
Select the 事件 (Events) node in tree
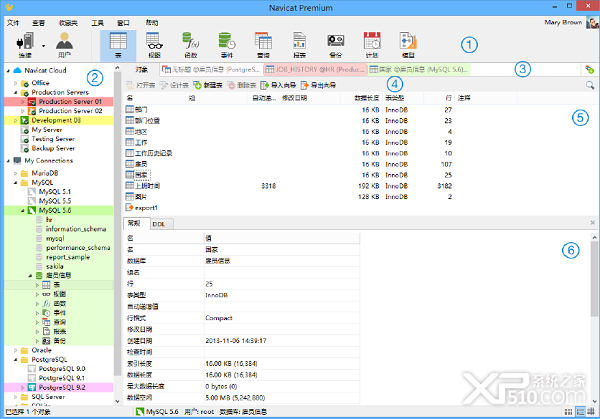coord(54,313)
